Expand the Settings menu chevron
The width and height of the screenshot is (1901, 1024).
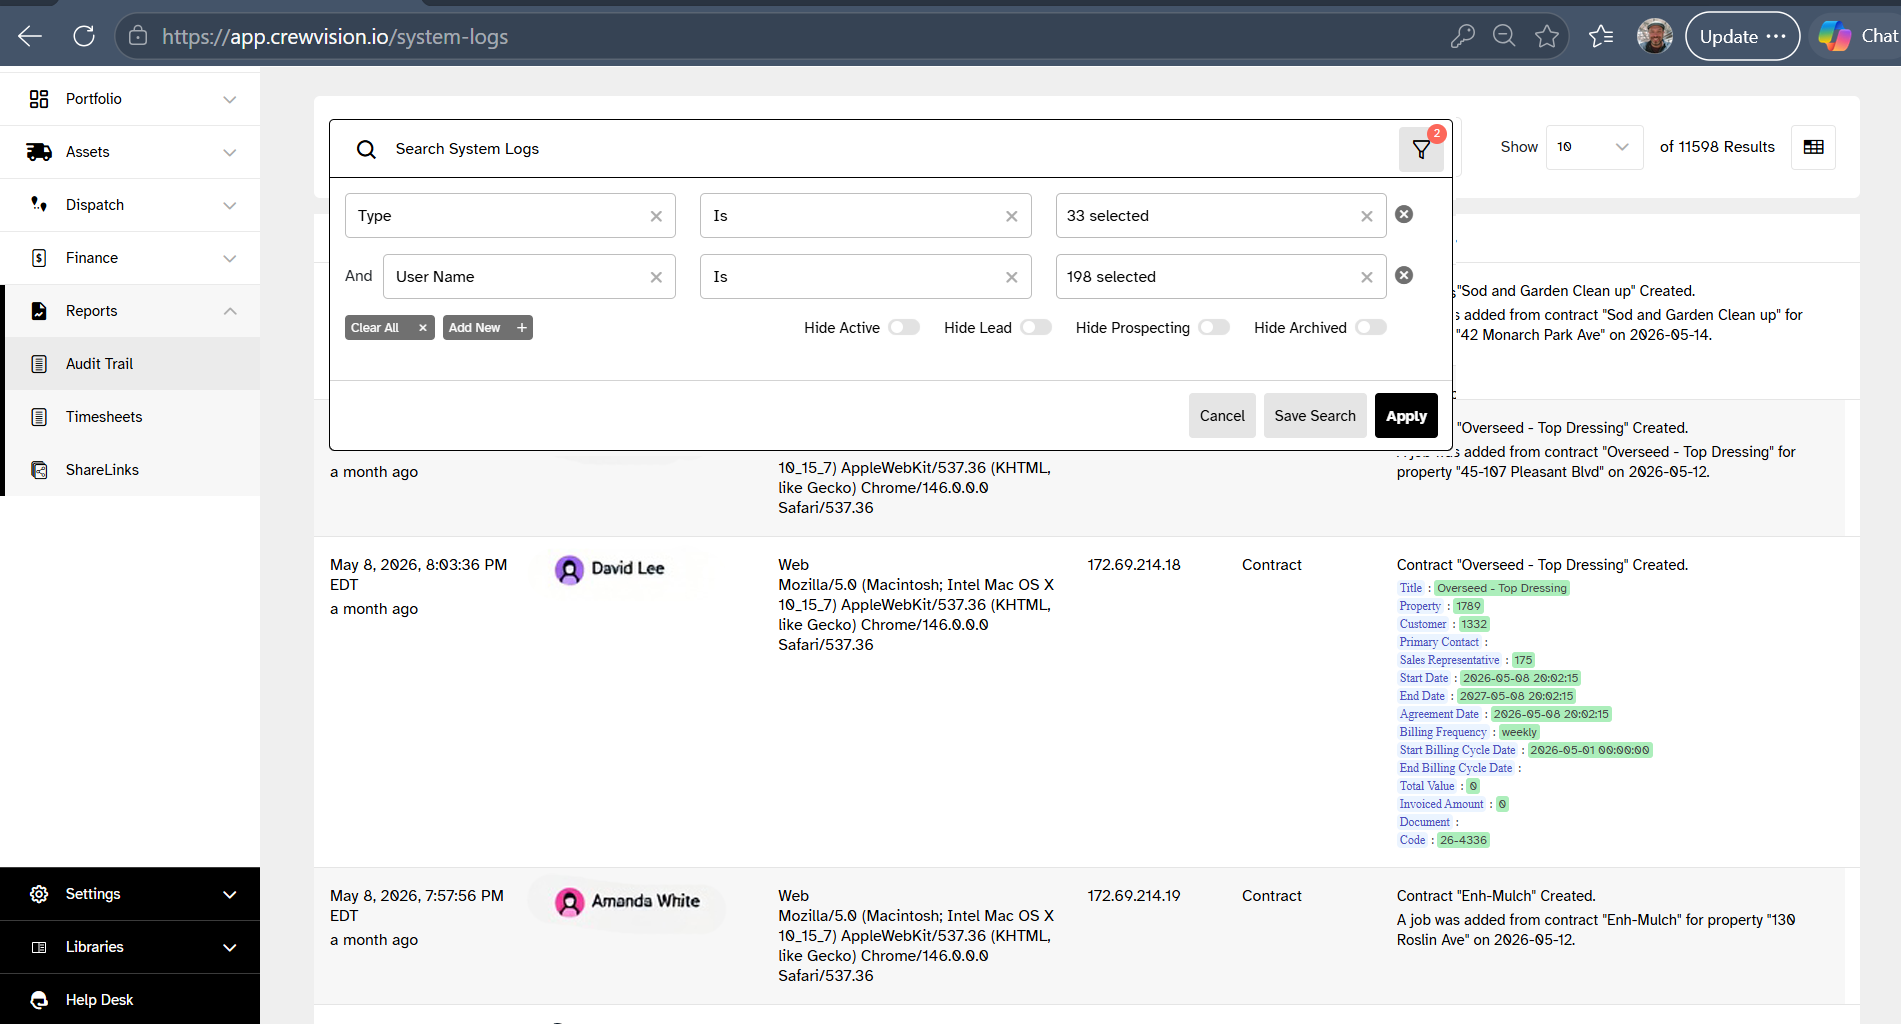point(230,894)
